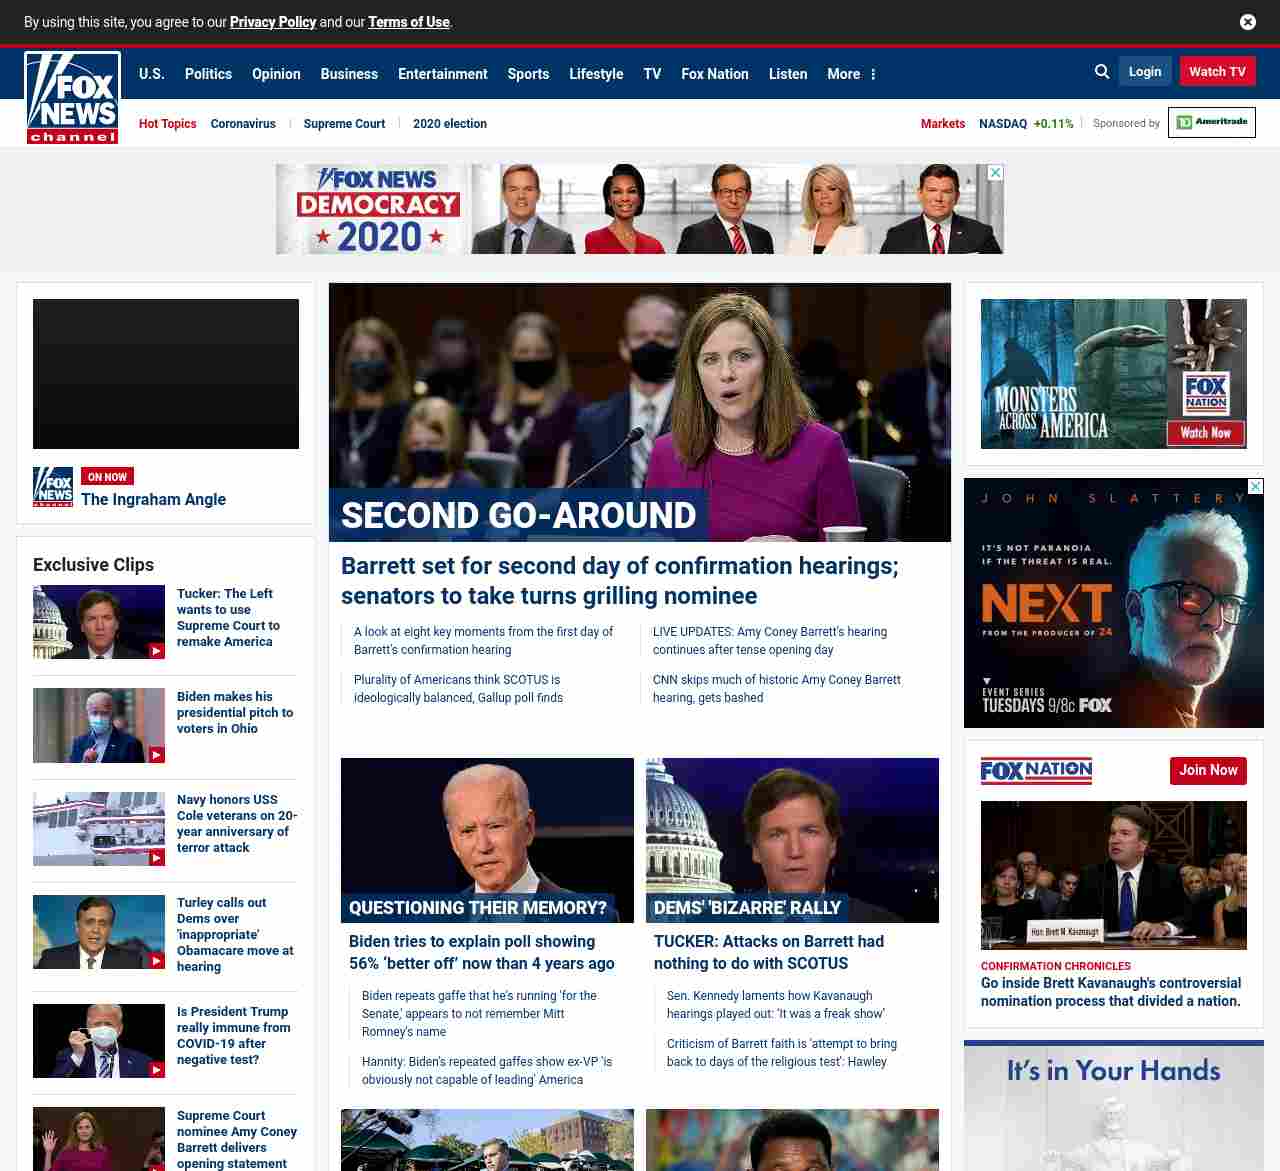Dismiss the privacy policy notice banner
This screenshot has width=1280, height=1171.
point(1247,22)
